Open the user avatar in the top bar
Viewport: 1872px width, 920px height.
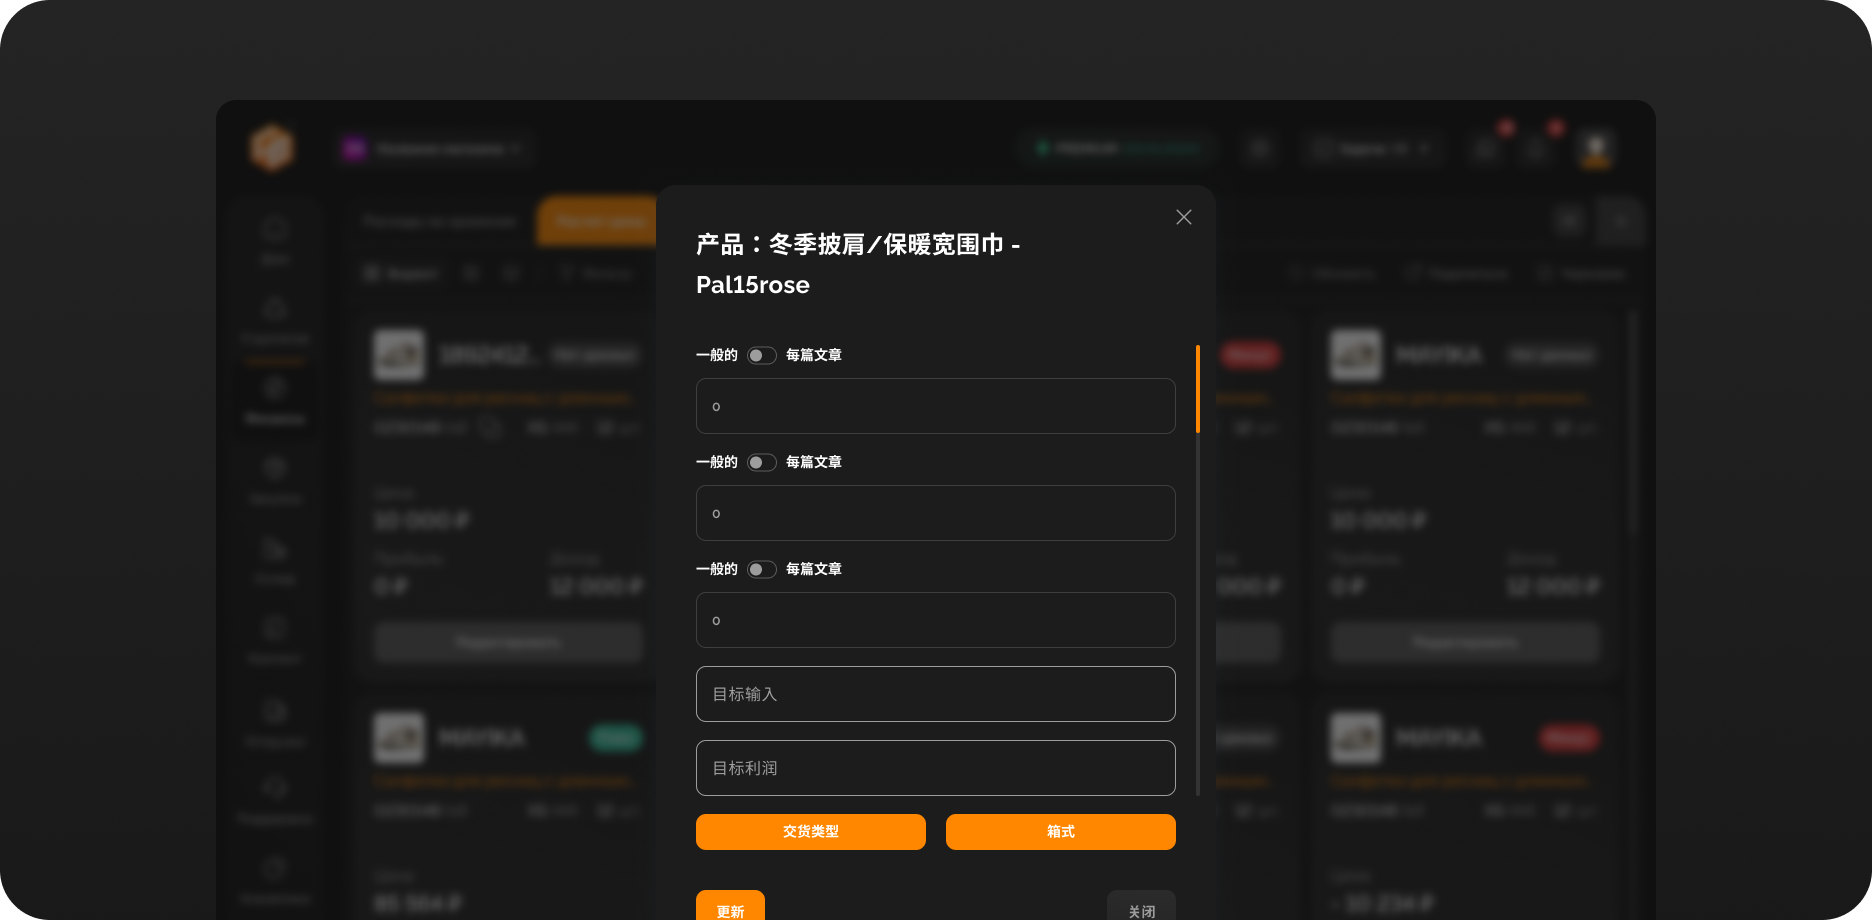tap(1596, 149)
